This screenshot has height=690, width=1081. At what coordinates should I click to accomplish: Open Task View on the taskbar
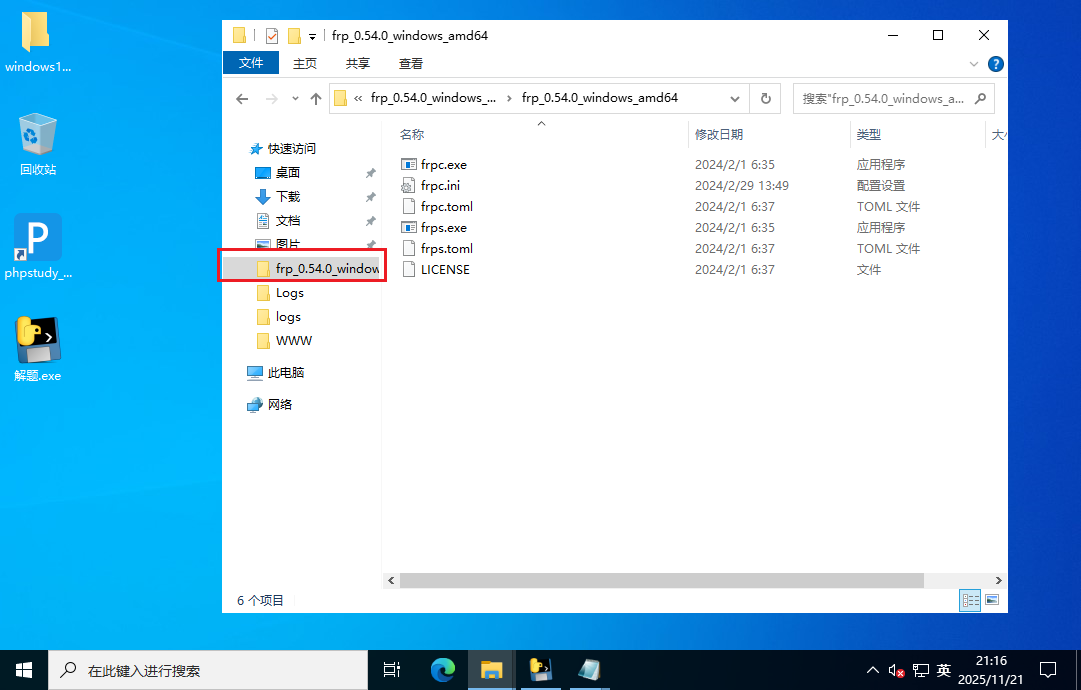pyautogui.click(x=392, y=670)
